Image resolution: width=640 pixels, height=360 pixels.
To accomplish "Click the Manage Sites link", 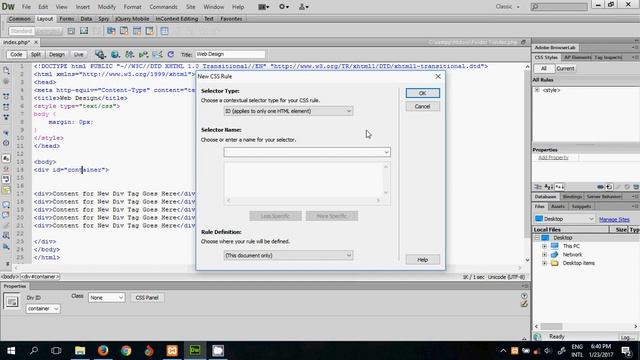I will (x=614, y=219).
